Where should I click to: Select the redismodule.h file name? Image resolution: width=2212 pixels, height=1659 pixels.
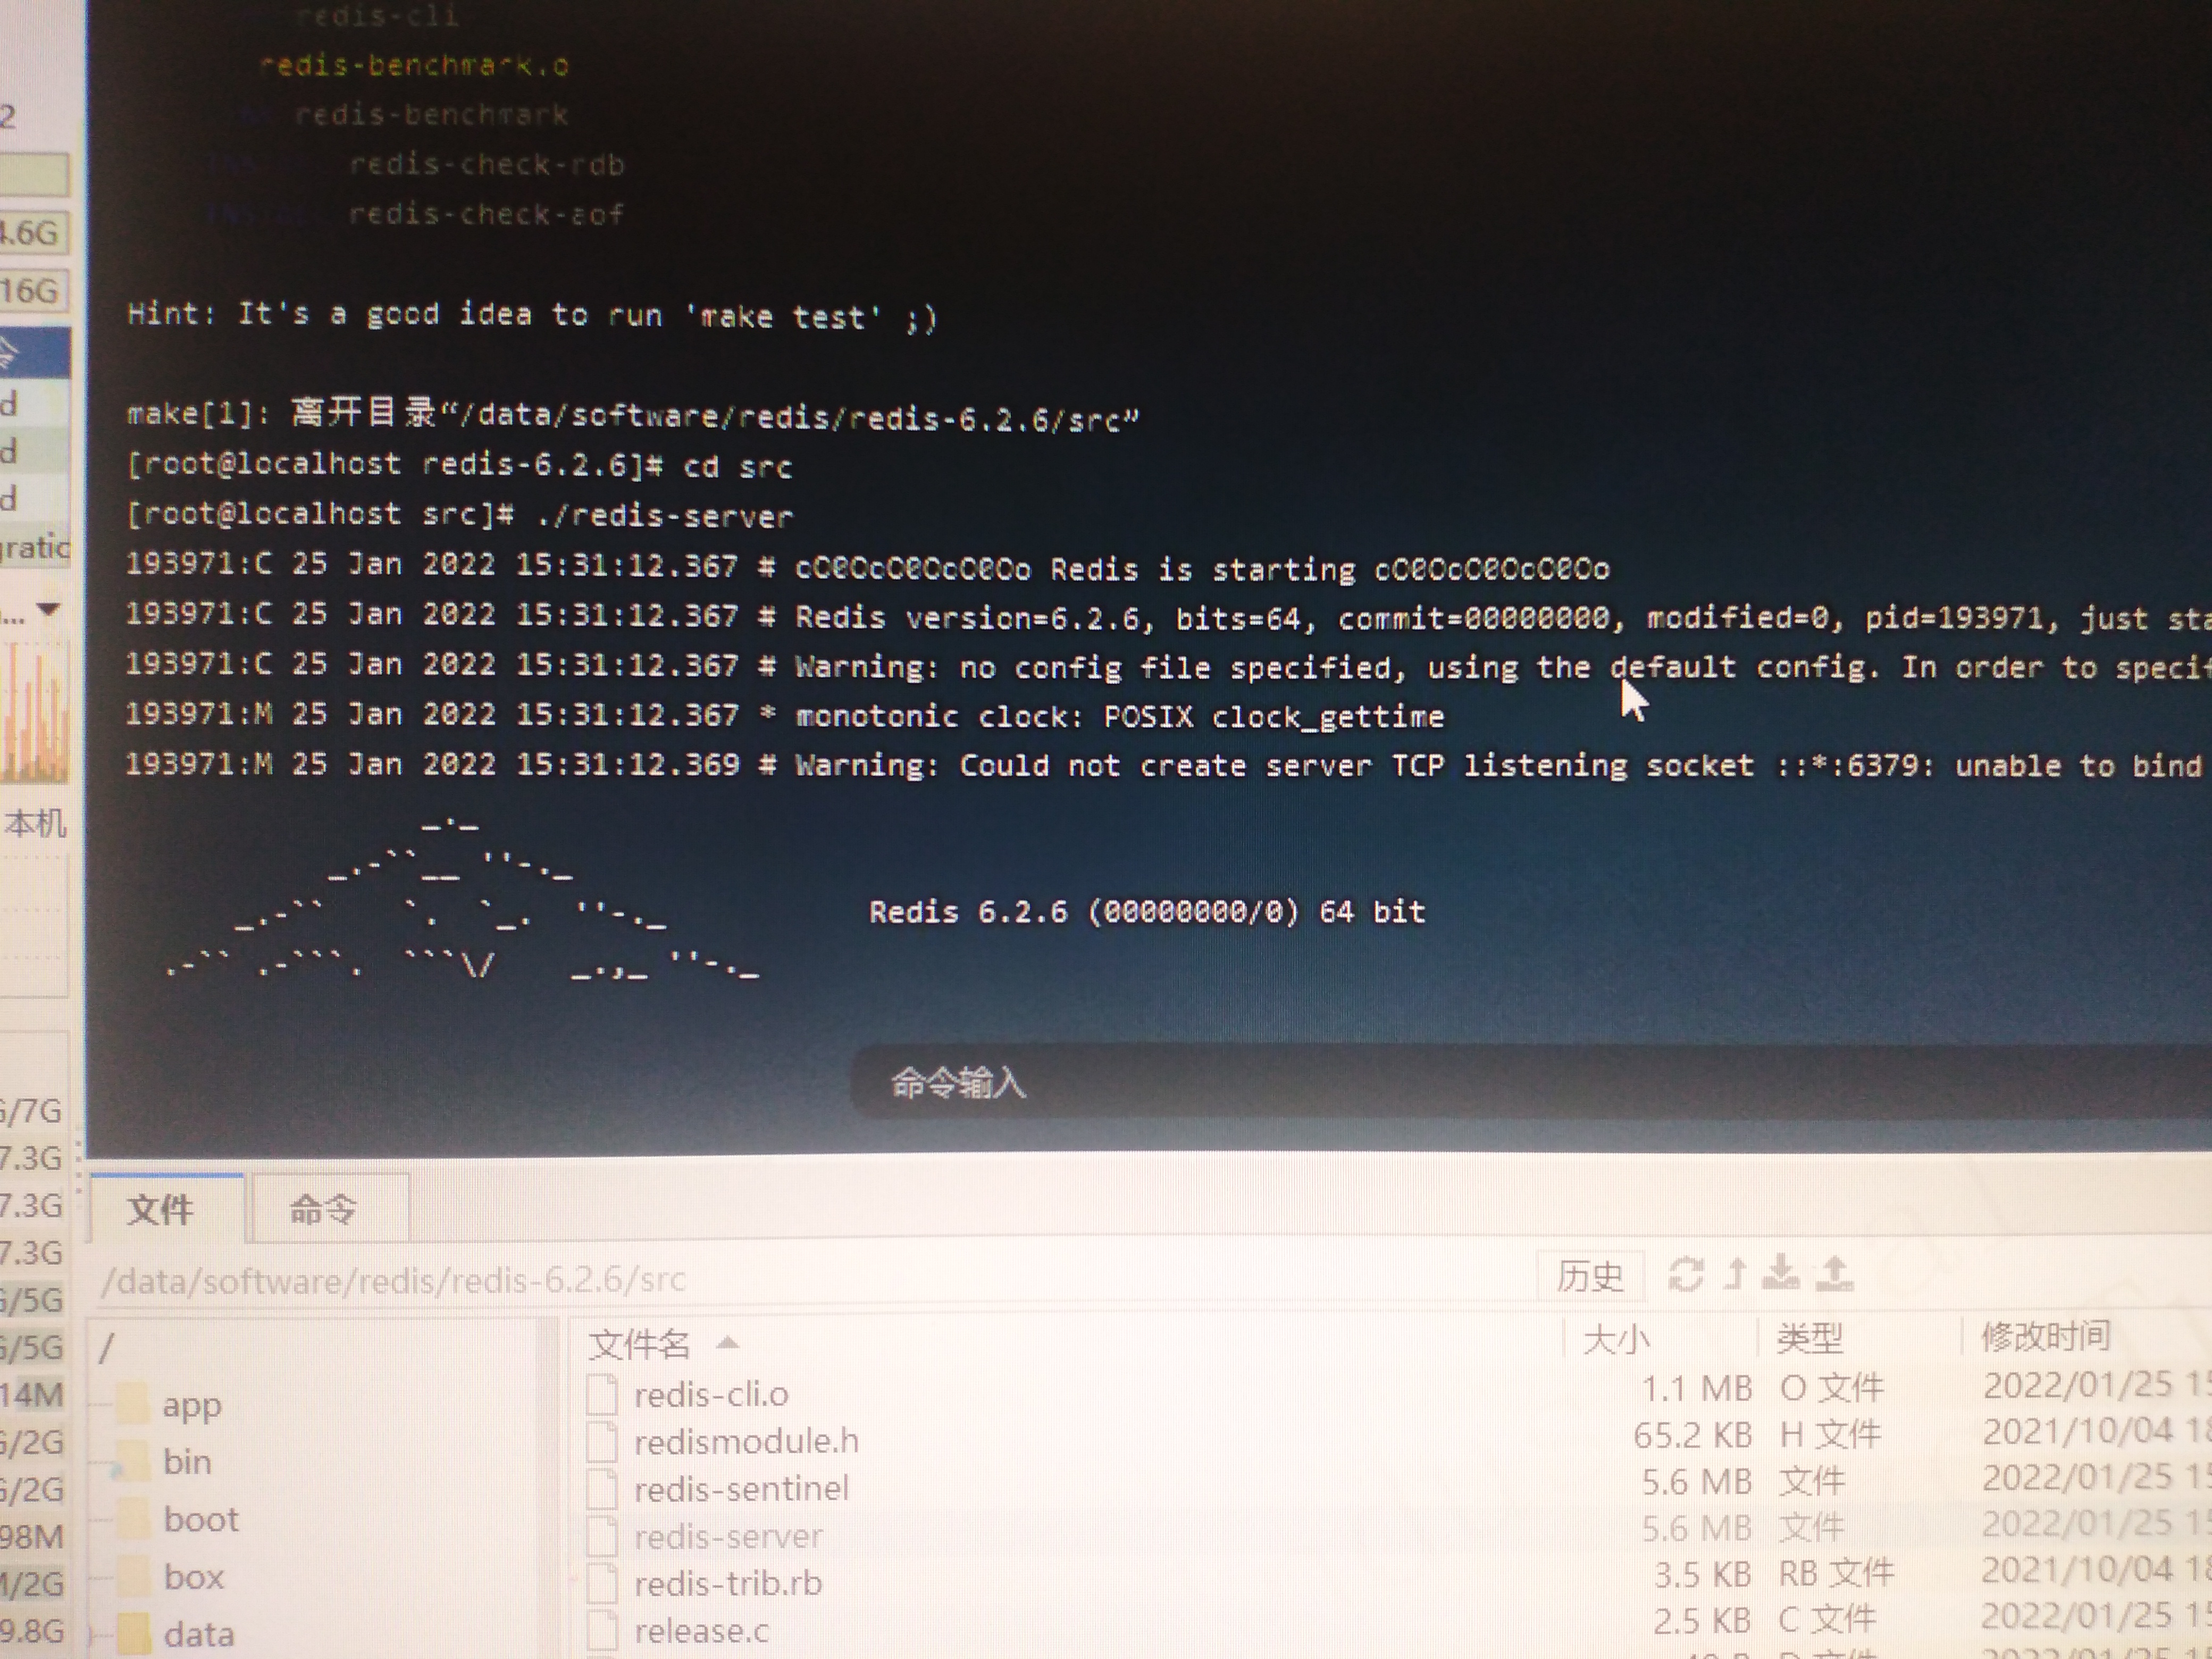[x=746, y=1441]
